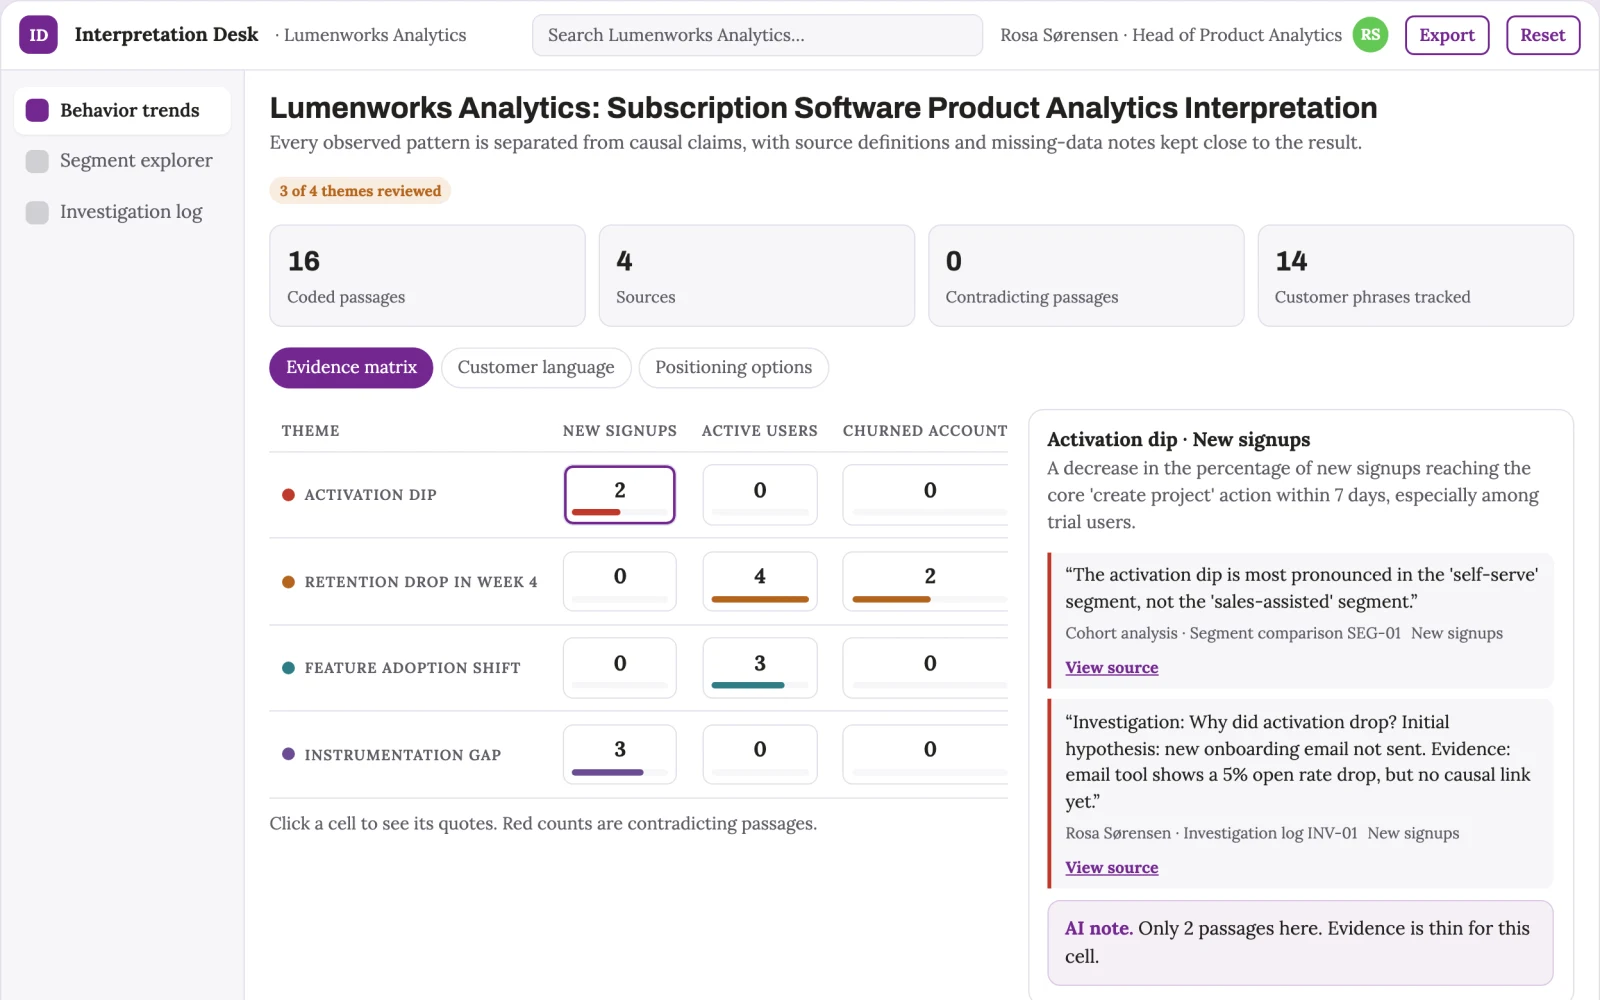Click the teal Feature adoption shift dot
The height and width of the screenshot is (1000, 1600).
click(x=288, y=668)
